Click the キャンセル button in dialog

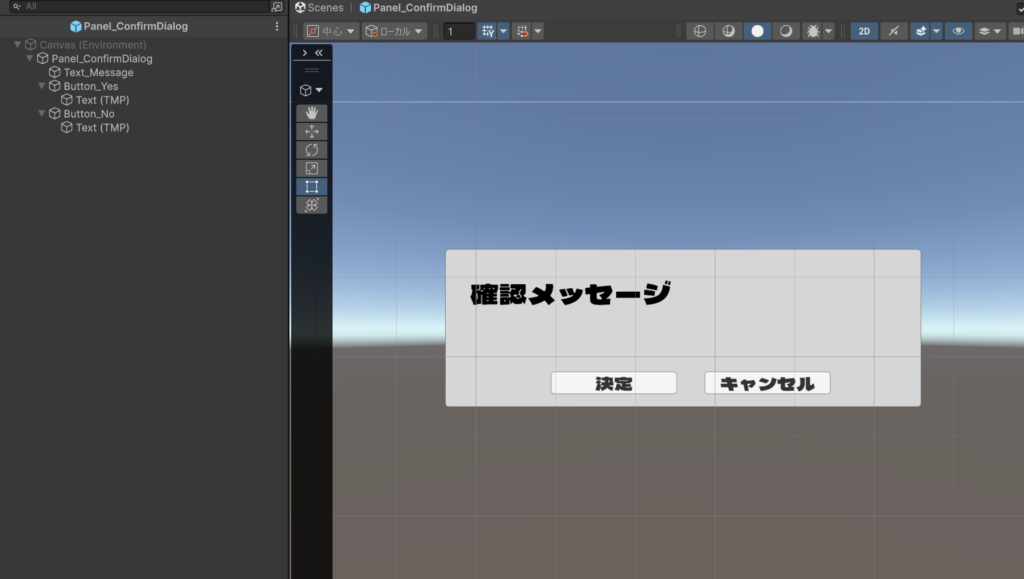click(x=767, y=383)
